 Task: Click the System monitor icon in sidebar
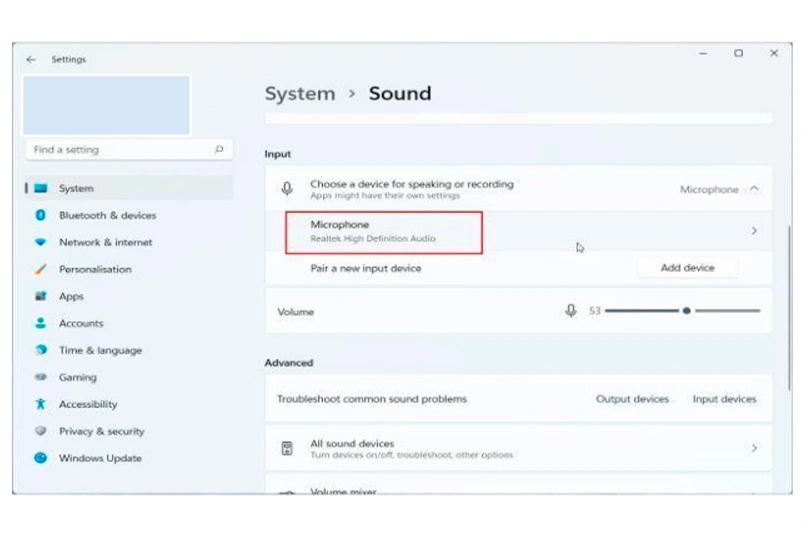41,188
